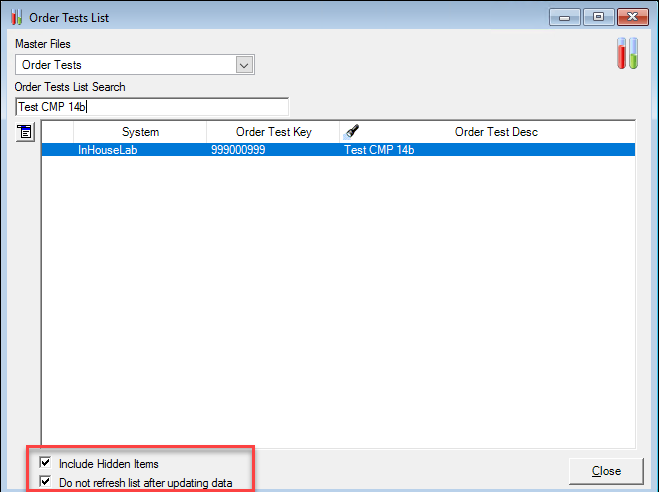Click the test tubes icon in title bar
The image size is (659, 492).
point(16,17)
